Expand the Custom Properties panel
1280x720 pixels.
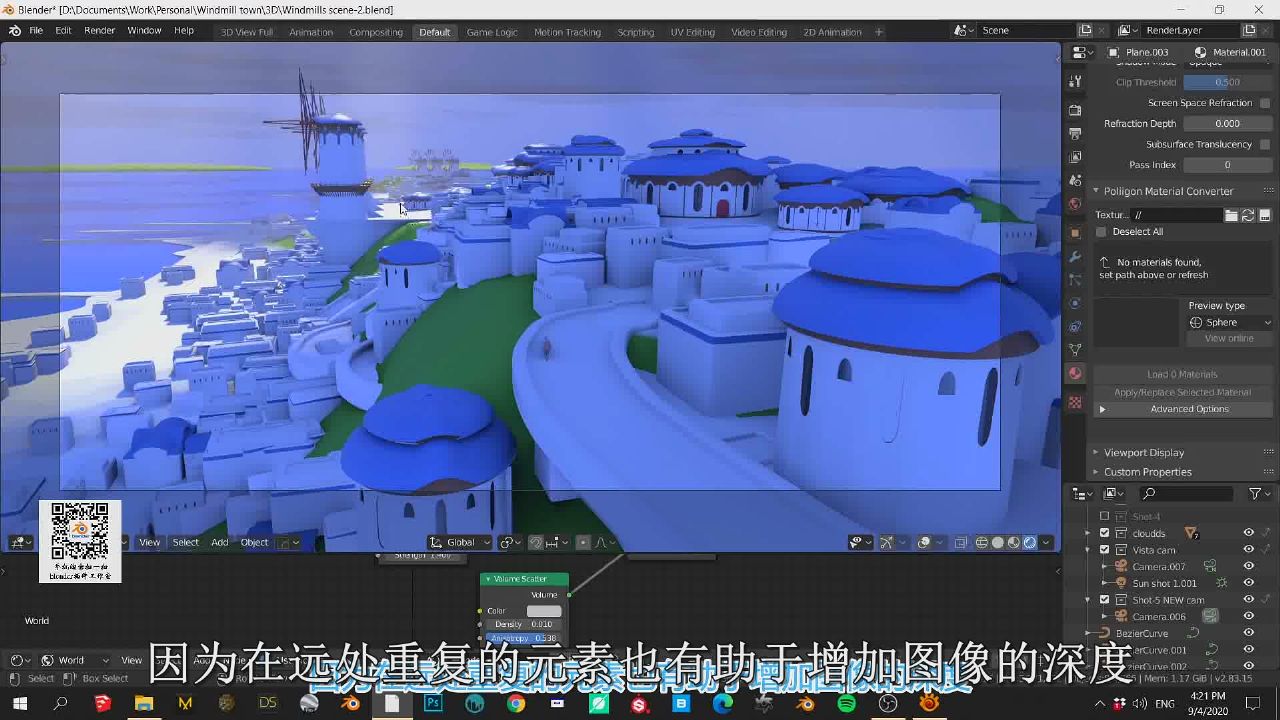[x=1147, y=472]
